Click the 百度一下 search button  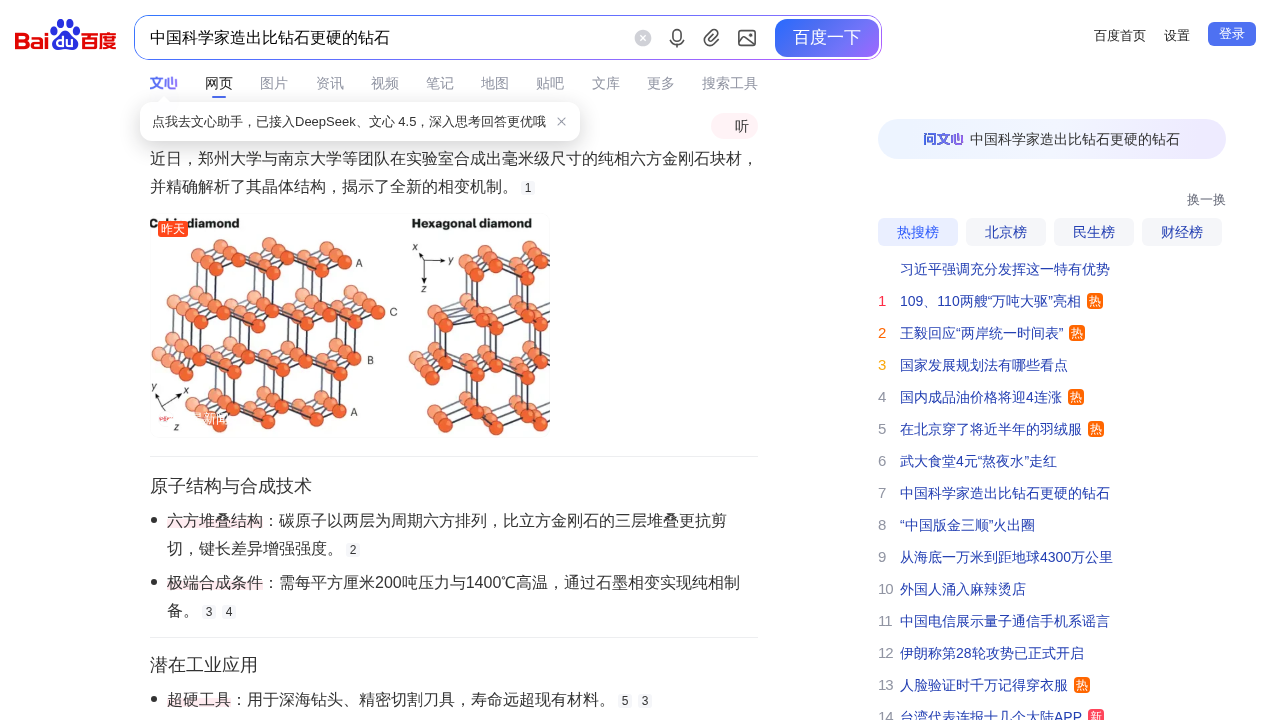tap(826, 38)
